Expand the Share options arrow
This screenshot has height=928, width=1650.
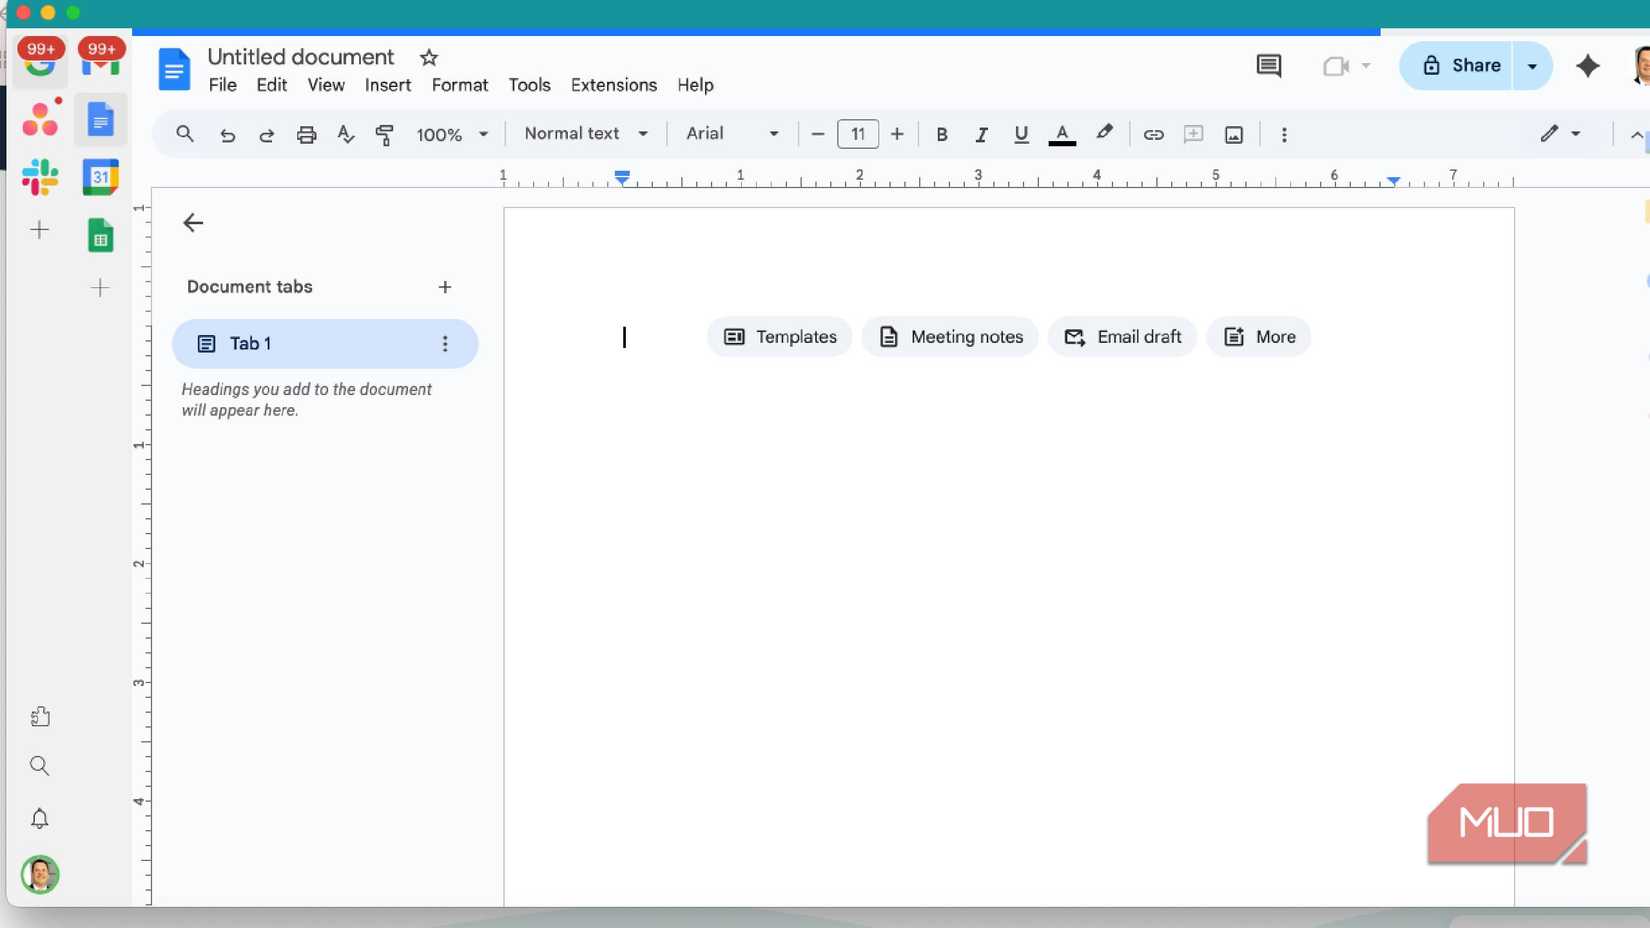pos(1532,66)
